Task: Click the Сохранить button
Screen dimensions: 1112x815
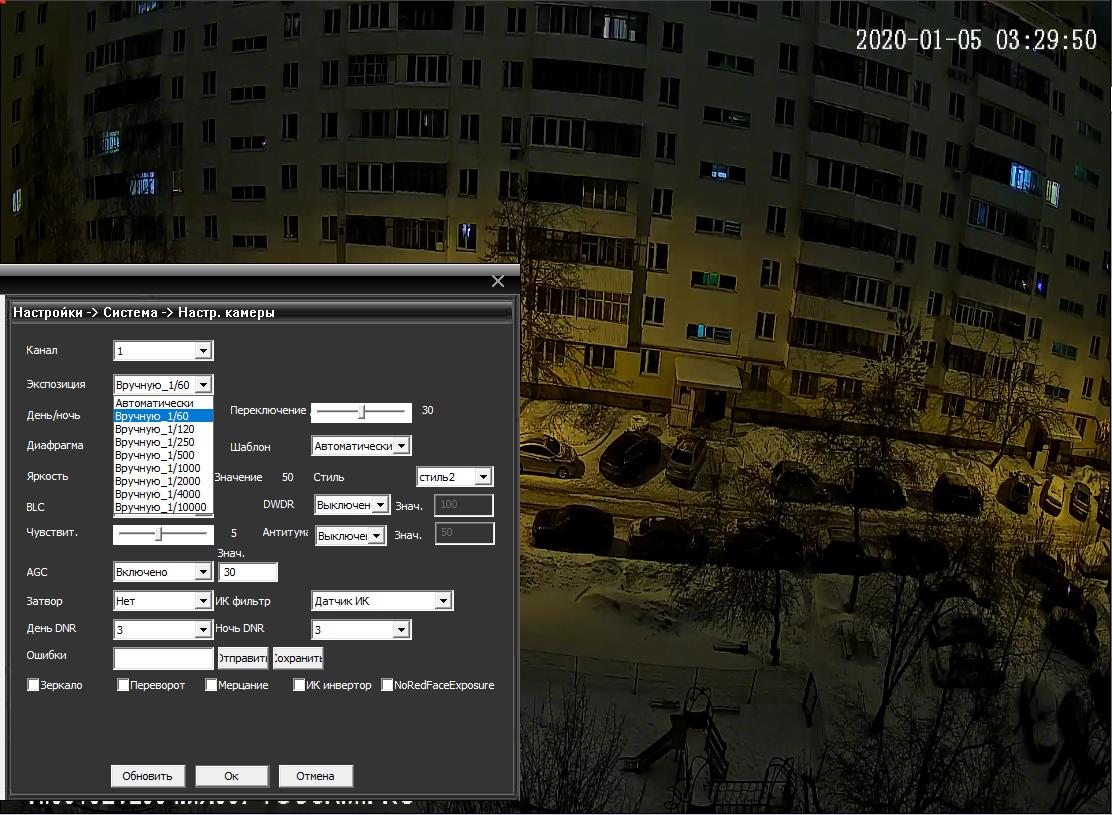Action: click(x=298, y=659)
